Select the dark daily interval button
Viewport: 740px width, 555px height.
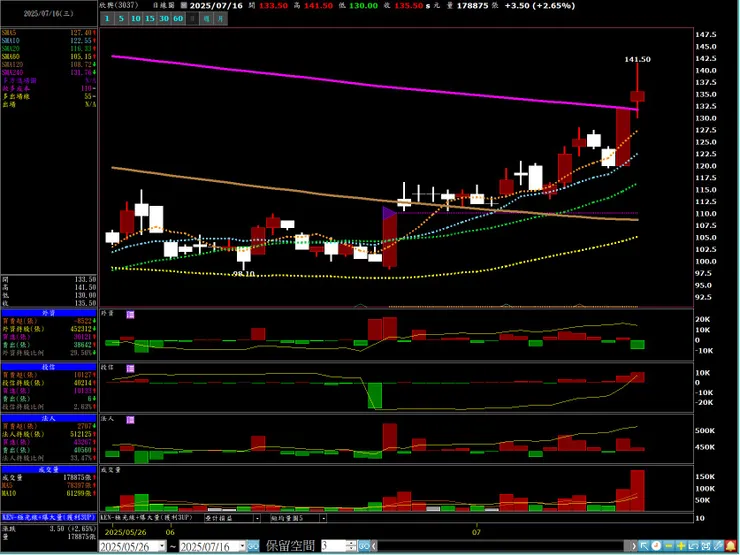point(193,18)
